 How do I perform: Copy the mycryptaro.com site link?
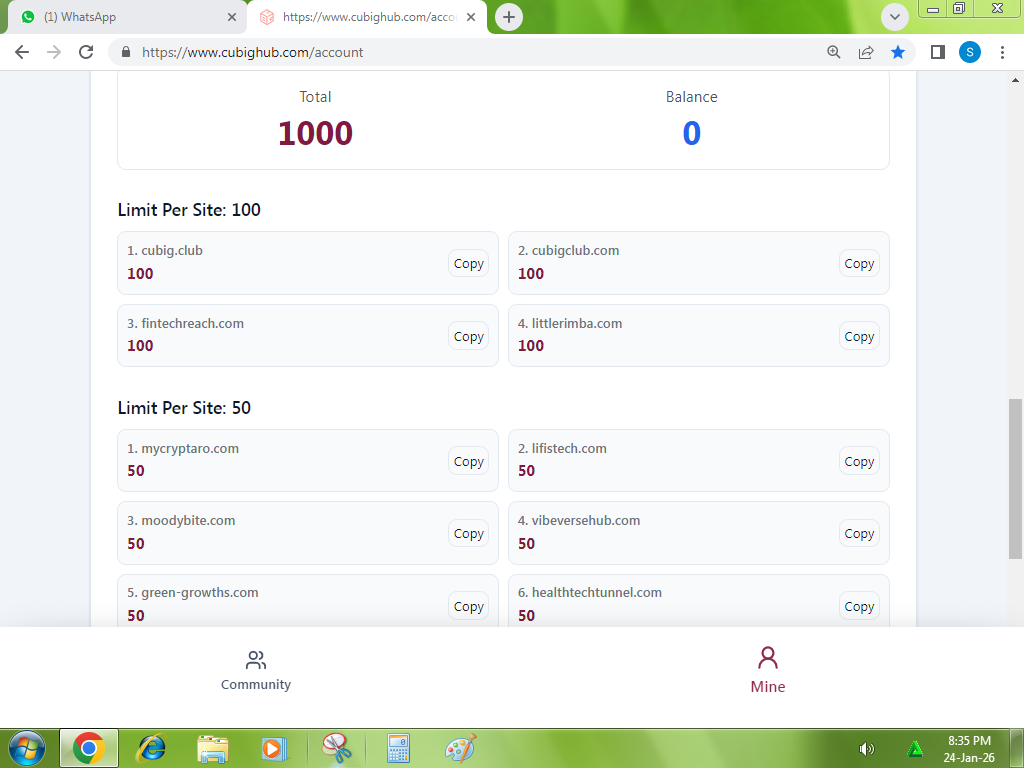click(x=468, y=462)
